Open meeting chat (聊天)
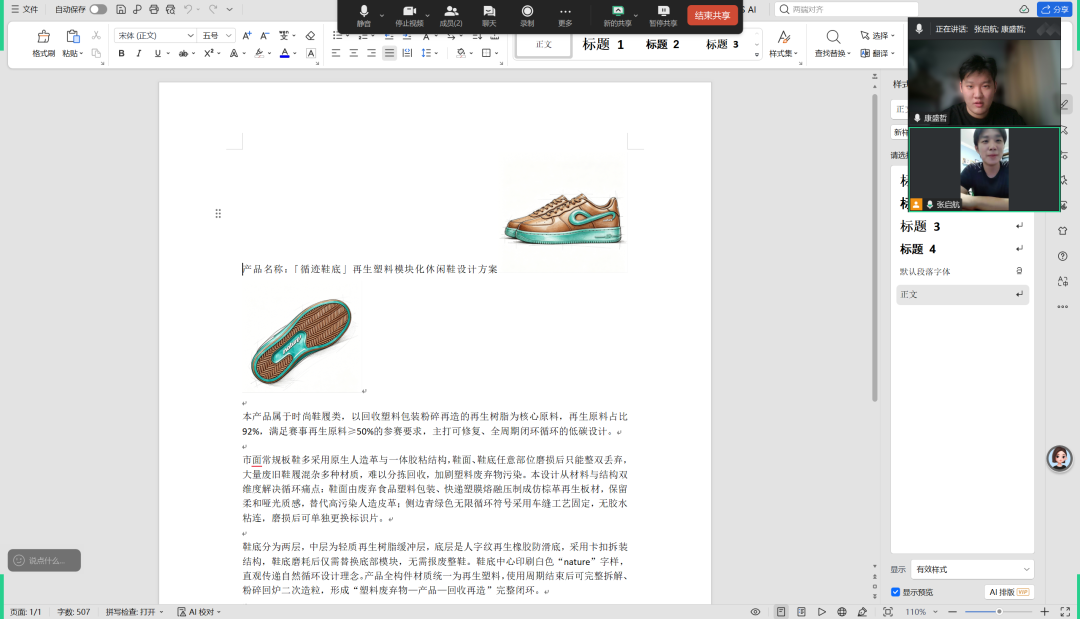This screenshot has width=1080, height=619. pos(489,16)
